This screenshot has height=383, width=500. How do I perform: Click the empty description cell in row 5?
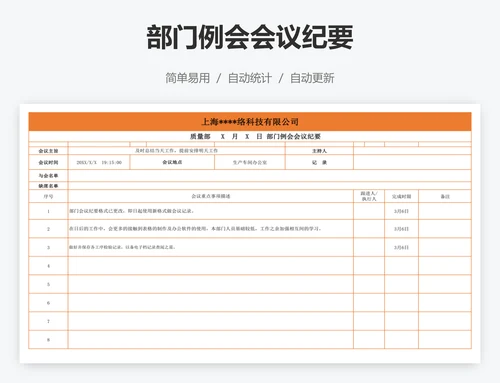click(x=211, y=284)
